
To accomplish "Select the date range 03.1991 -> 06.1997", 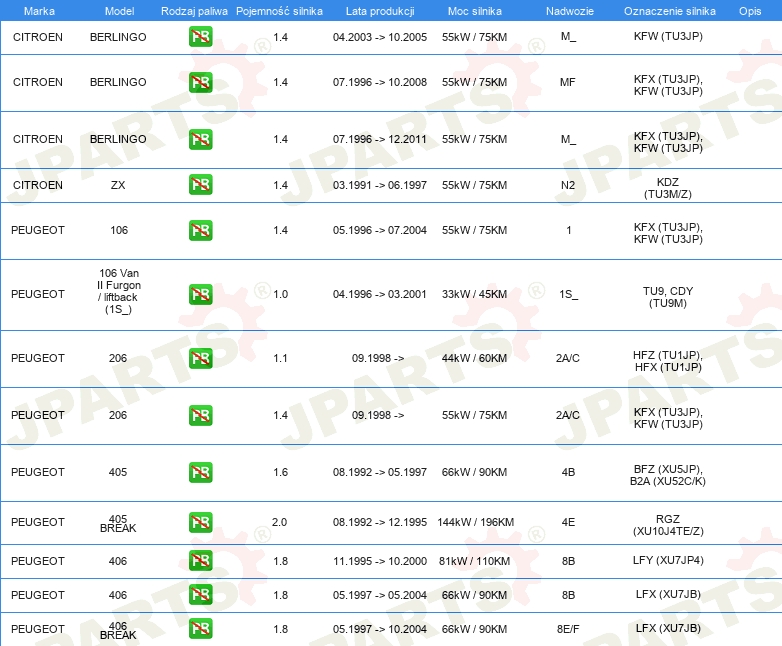I will click(x=380, y=185).
